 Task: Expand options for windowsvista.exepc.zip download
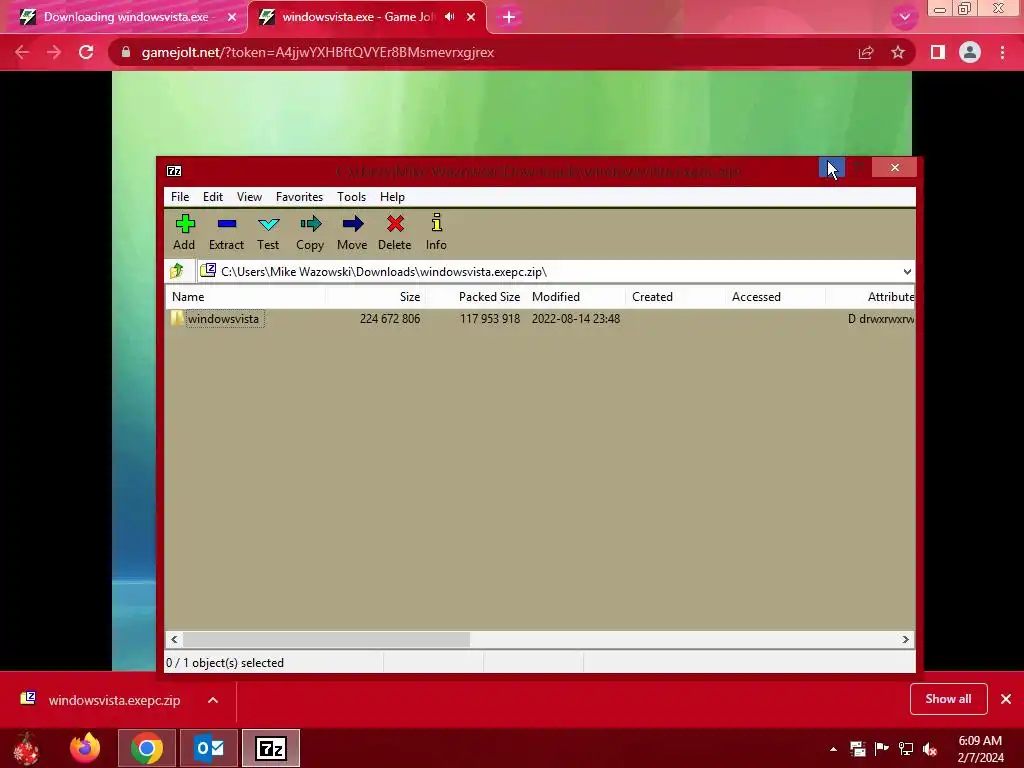[x=213, y=700]
